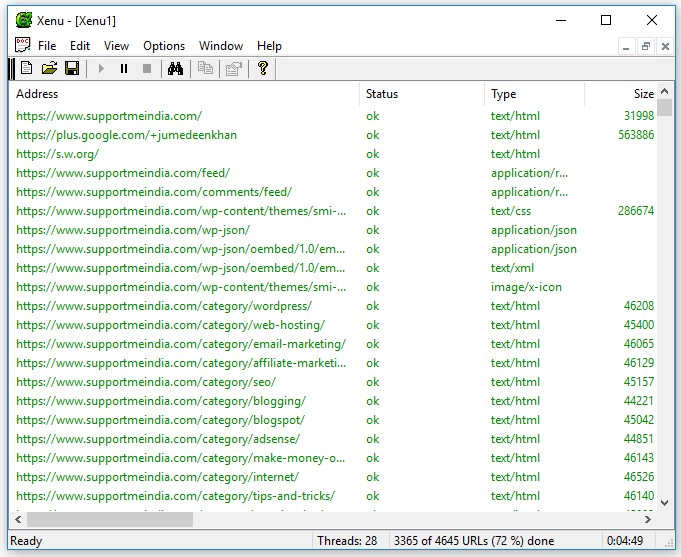Save results with the floppy disk icon

click(72, 69)
